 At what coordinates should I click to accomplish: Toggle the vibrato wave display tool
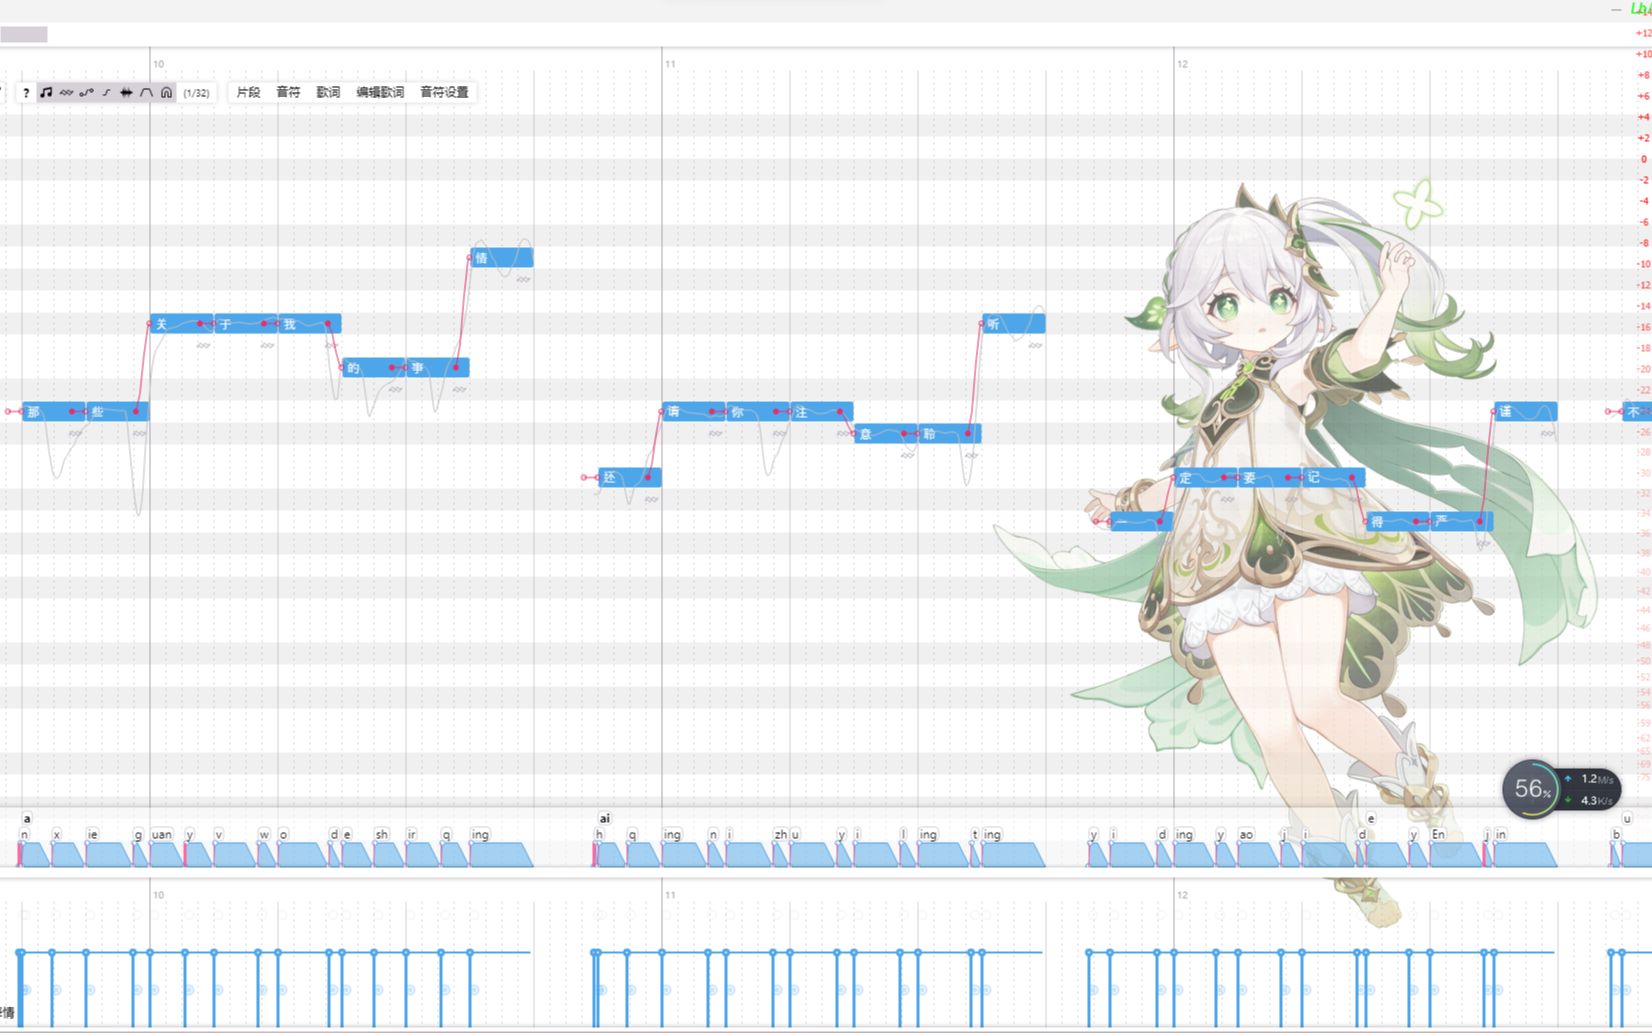(66, 93)
